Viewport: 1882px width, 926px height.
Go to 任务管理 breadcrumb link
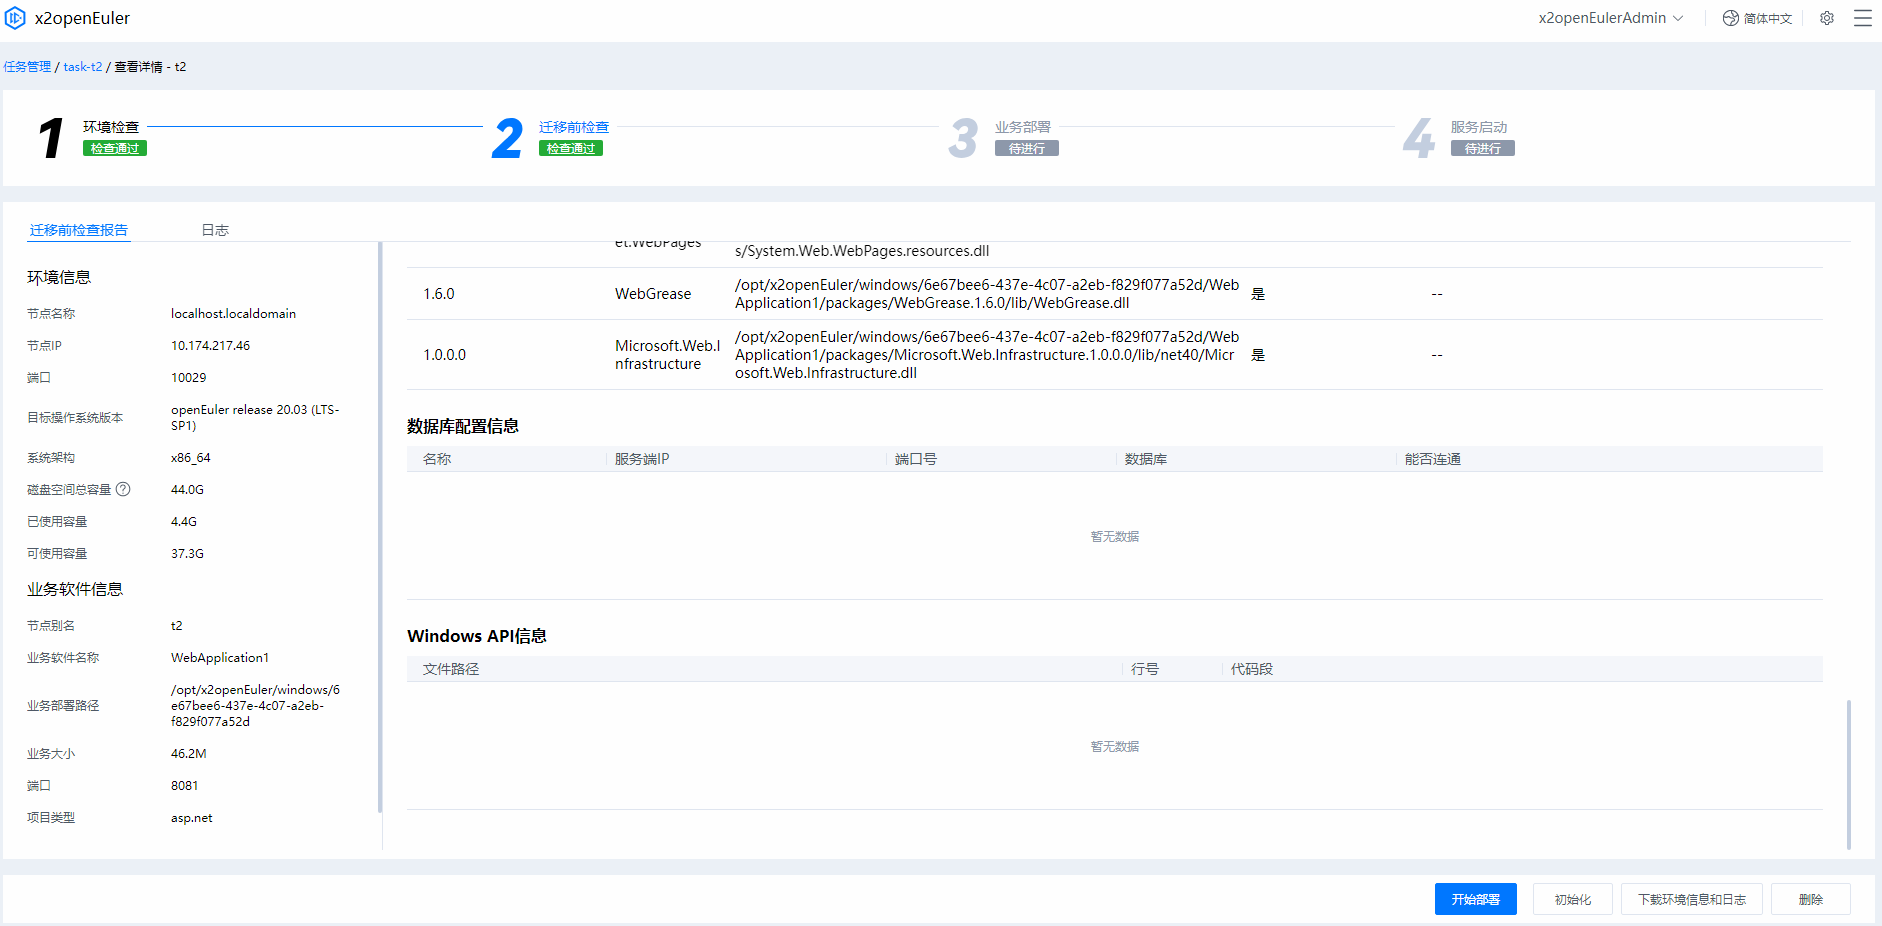tap(27, 67)
